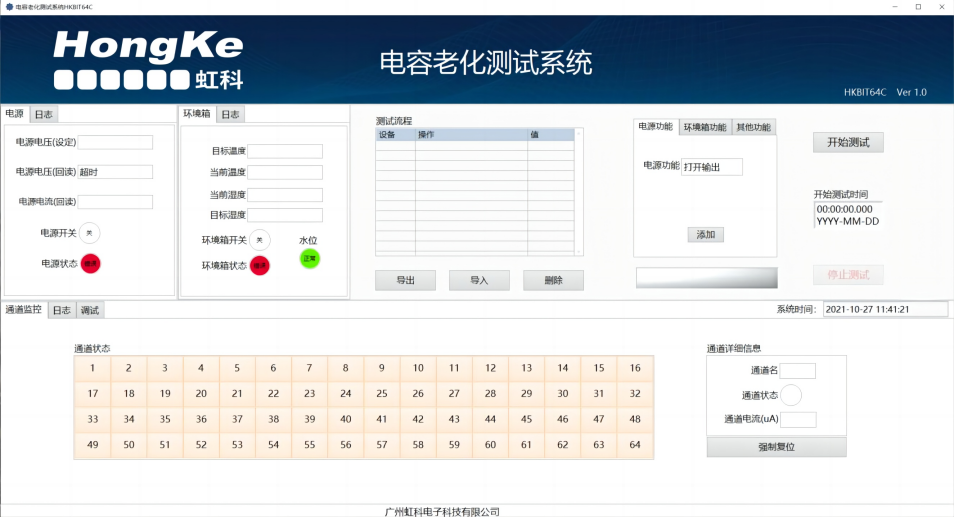Click the 通道状态 circle in channel details
959x522 pixels.
pyautogui.click(x=791, y=395)
